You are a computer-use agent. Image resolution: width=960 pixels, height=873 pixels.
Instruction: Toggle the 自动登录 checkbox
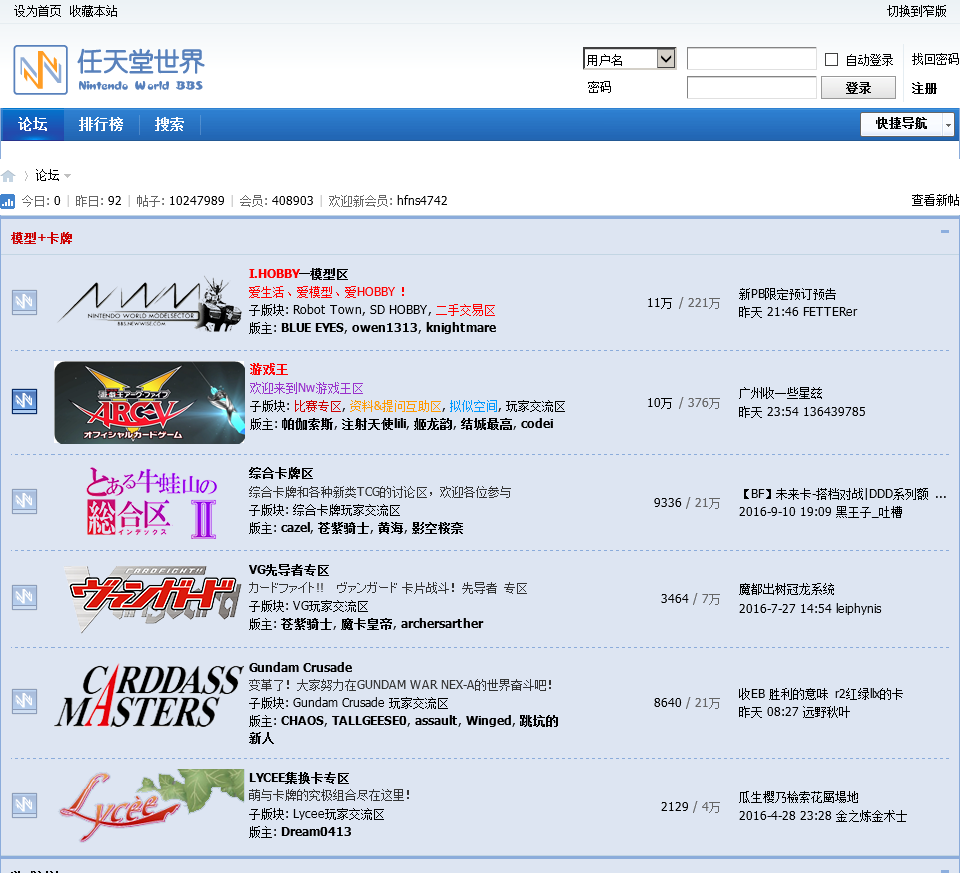(x=831, y=59)
